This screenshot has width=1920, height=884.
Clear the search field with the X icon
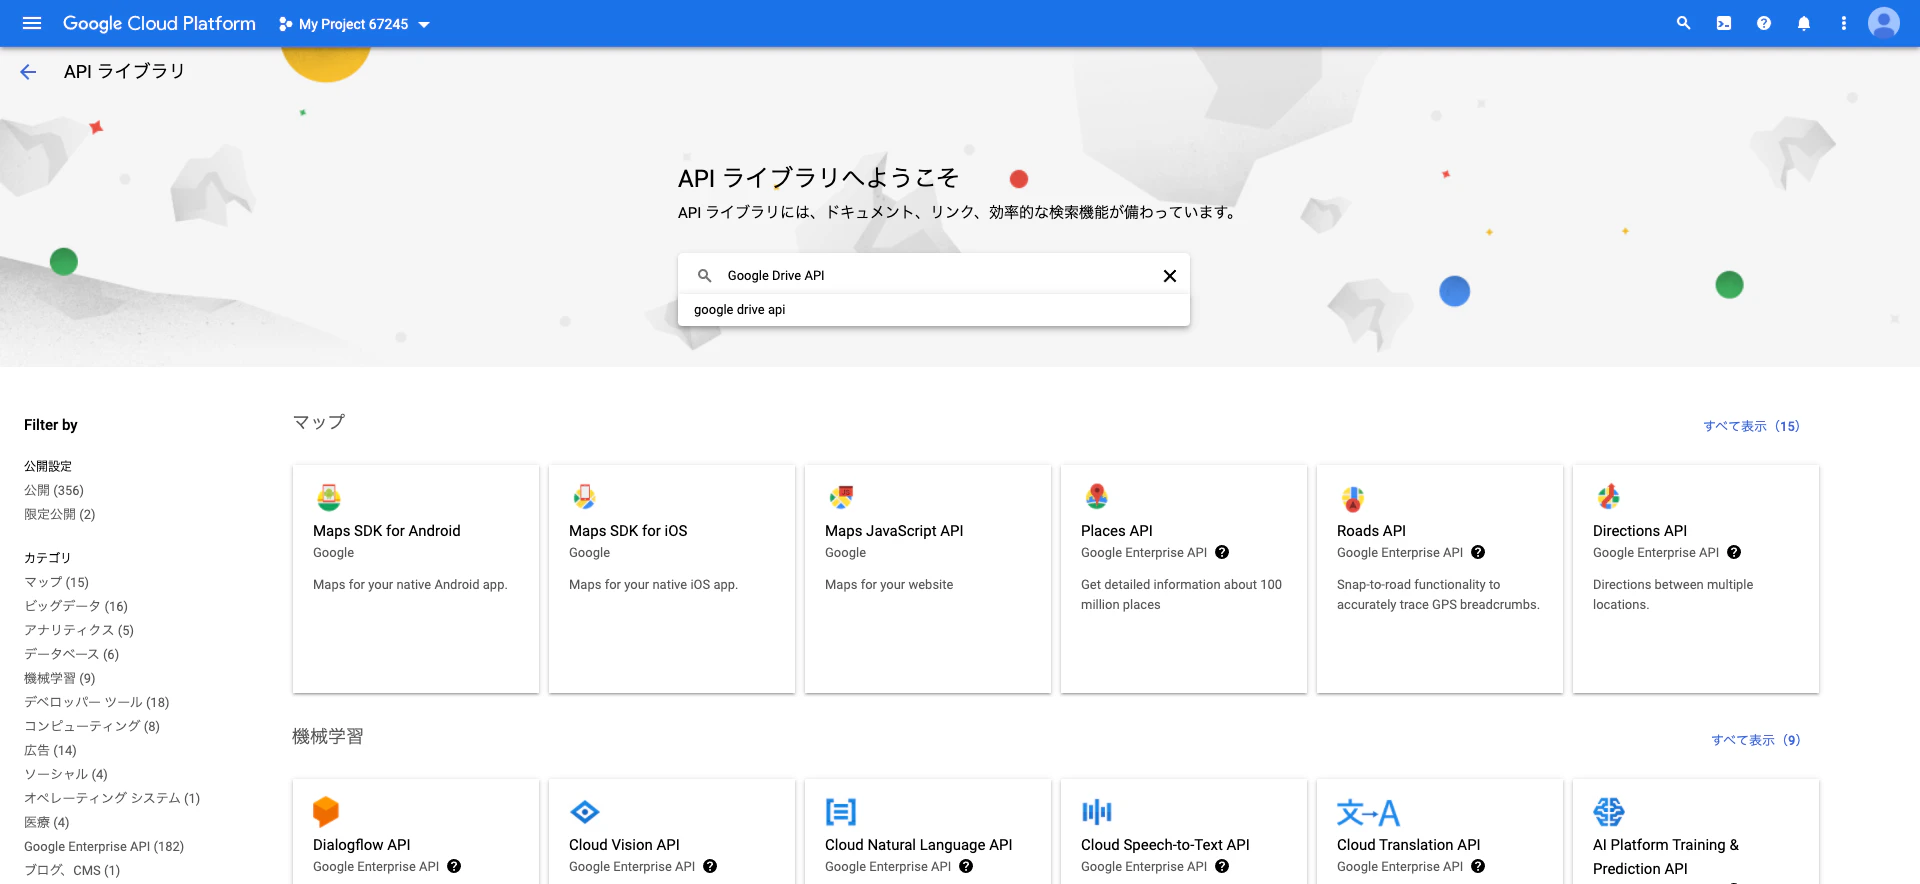pyautogui.click(x=1169, y=276)
